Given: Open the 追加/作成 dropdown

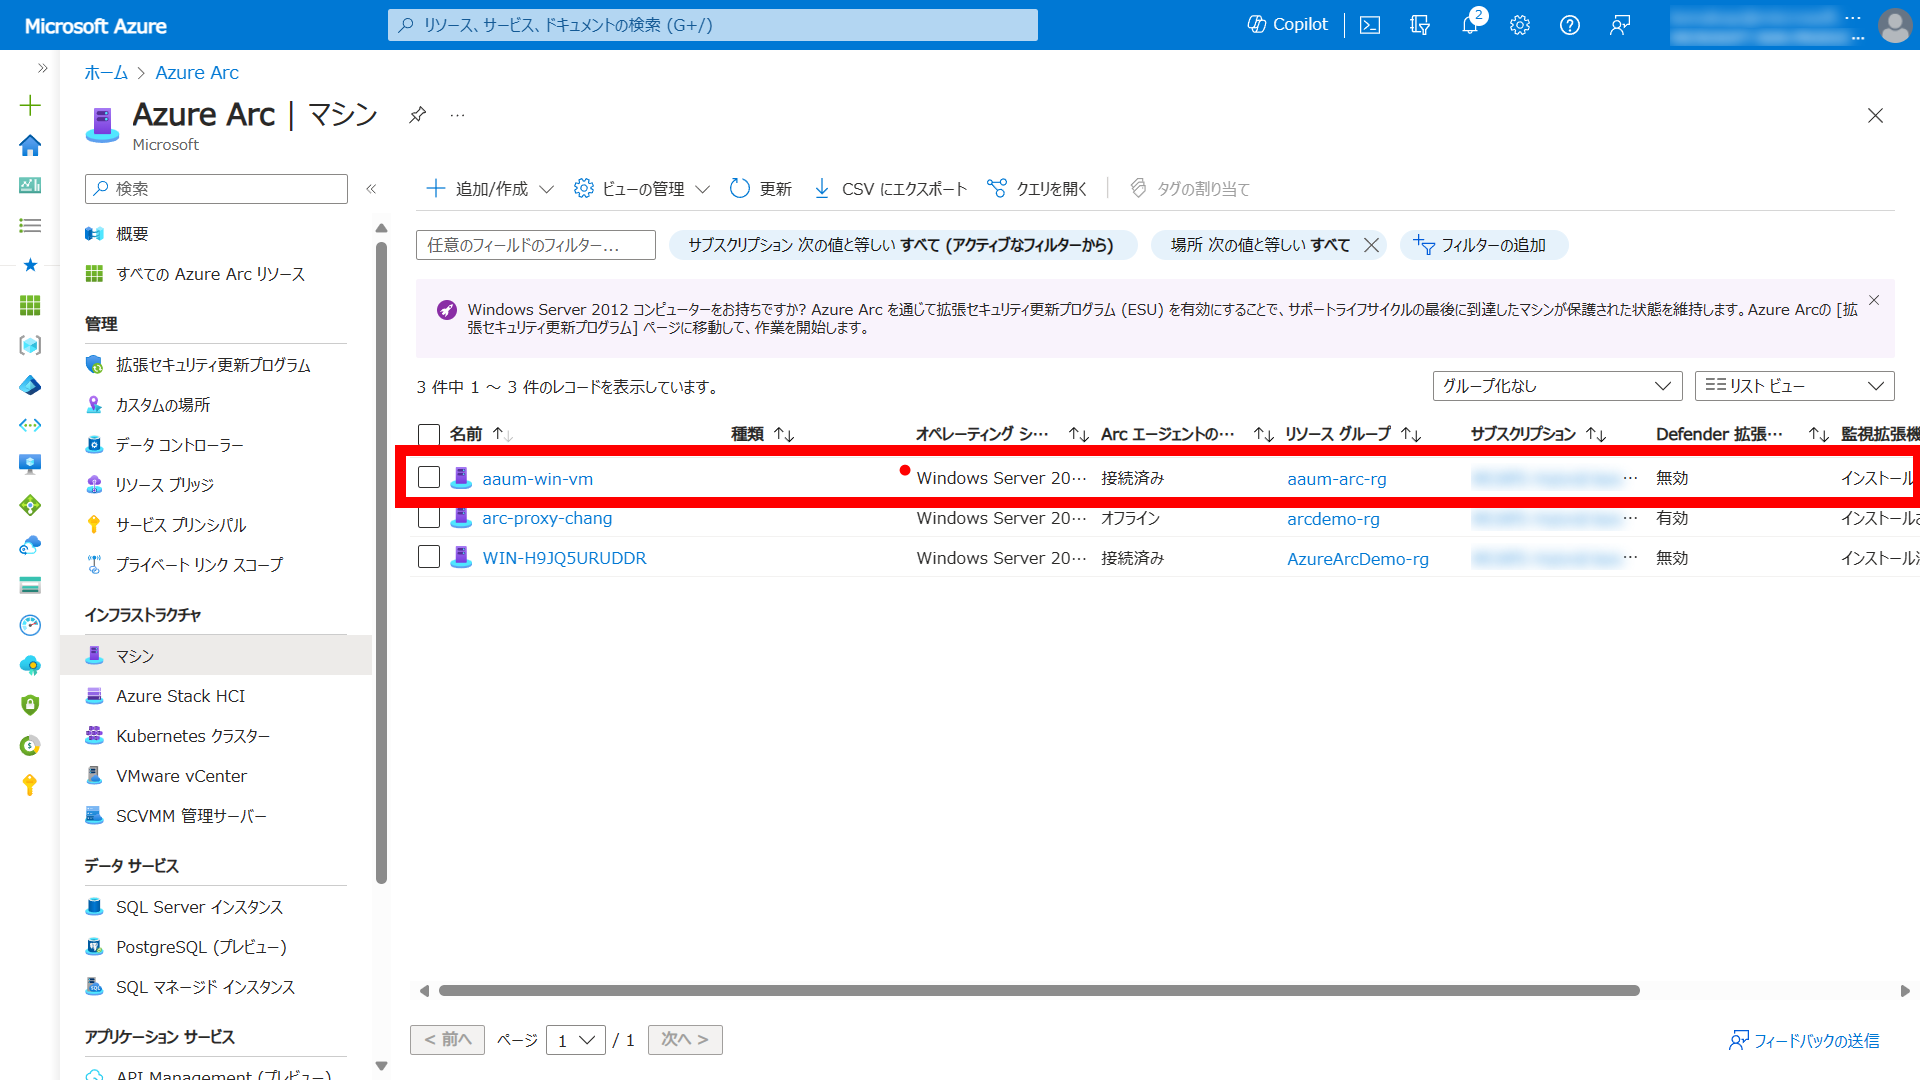Looking at the screenshot, I should point(490,189).
